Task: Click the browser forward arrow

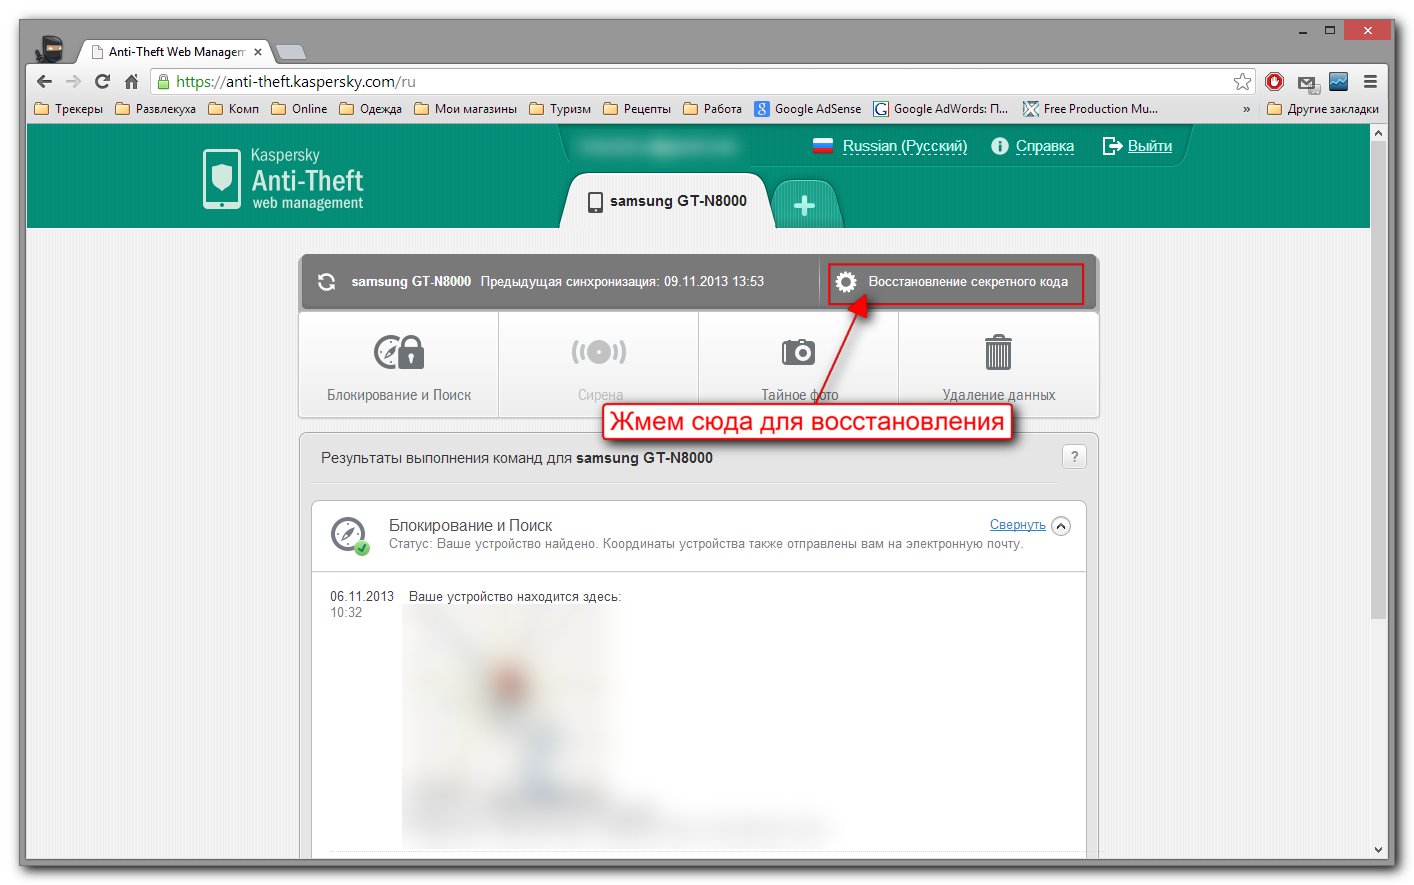Action: click(x=73, y=82)
